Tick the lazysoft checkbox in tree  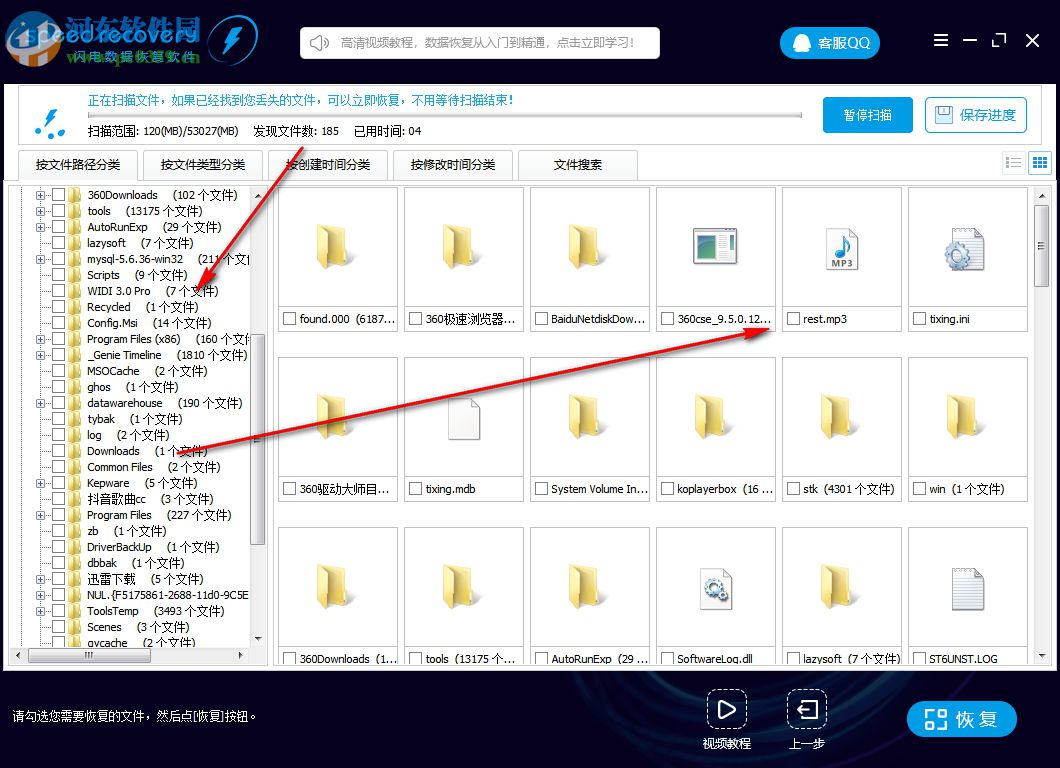click(x=59, y=243)
